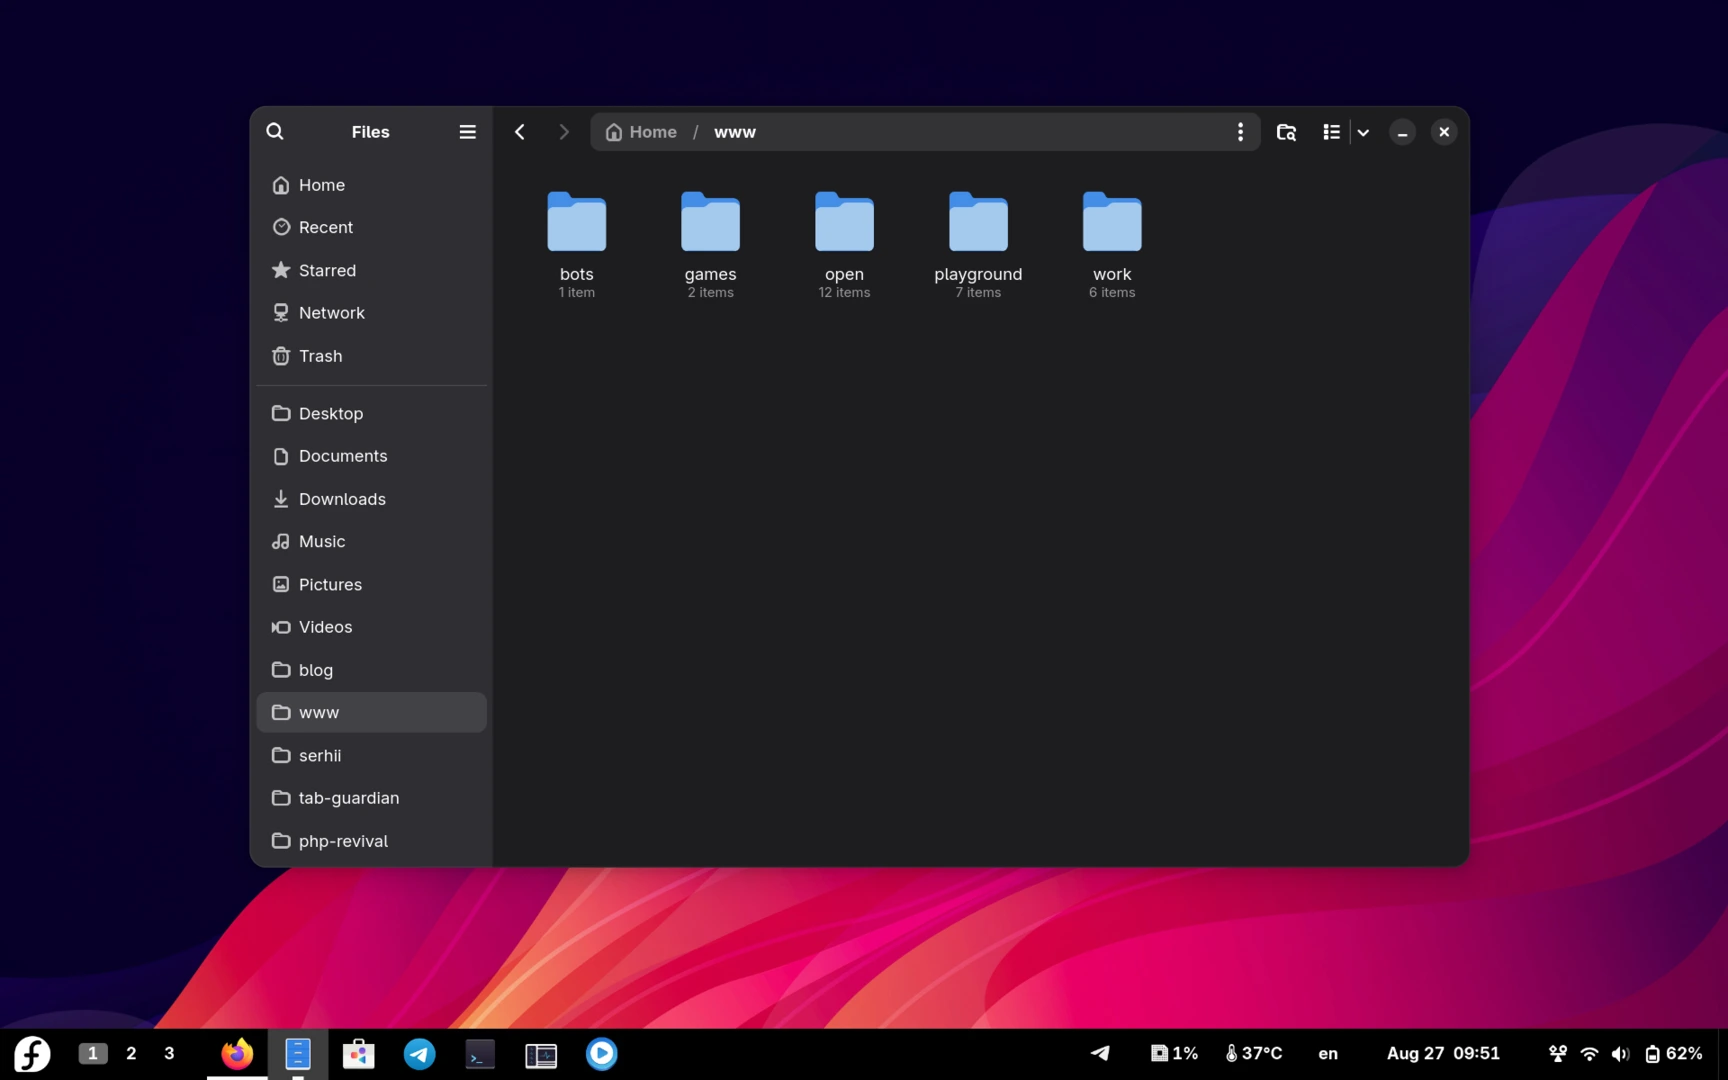The image size is (1728, 1080).
Task: Open the search icon in the Files sidebar
Action: 275,131
